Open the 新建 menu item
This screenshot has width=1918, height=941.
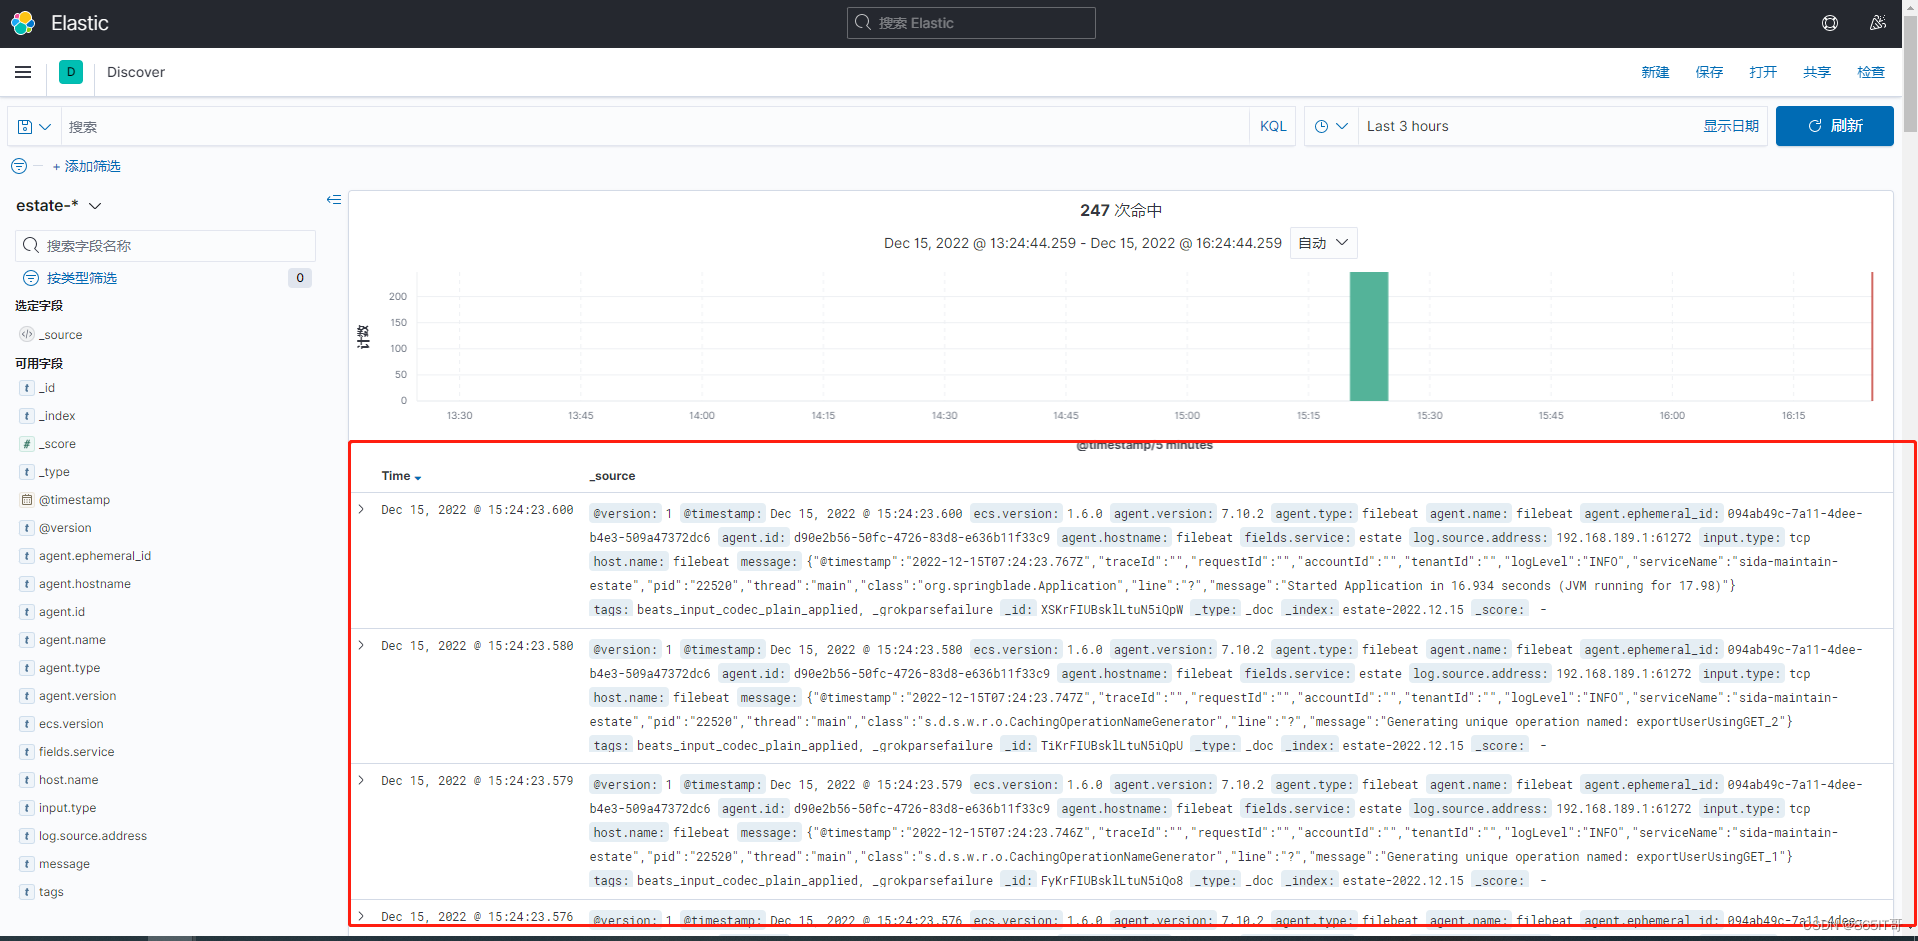coord(1655,72)
